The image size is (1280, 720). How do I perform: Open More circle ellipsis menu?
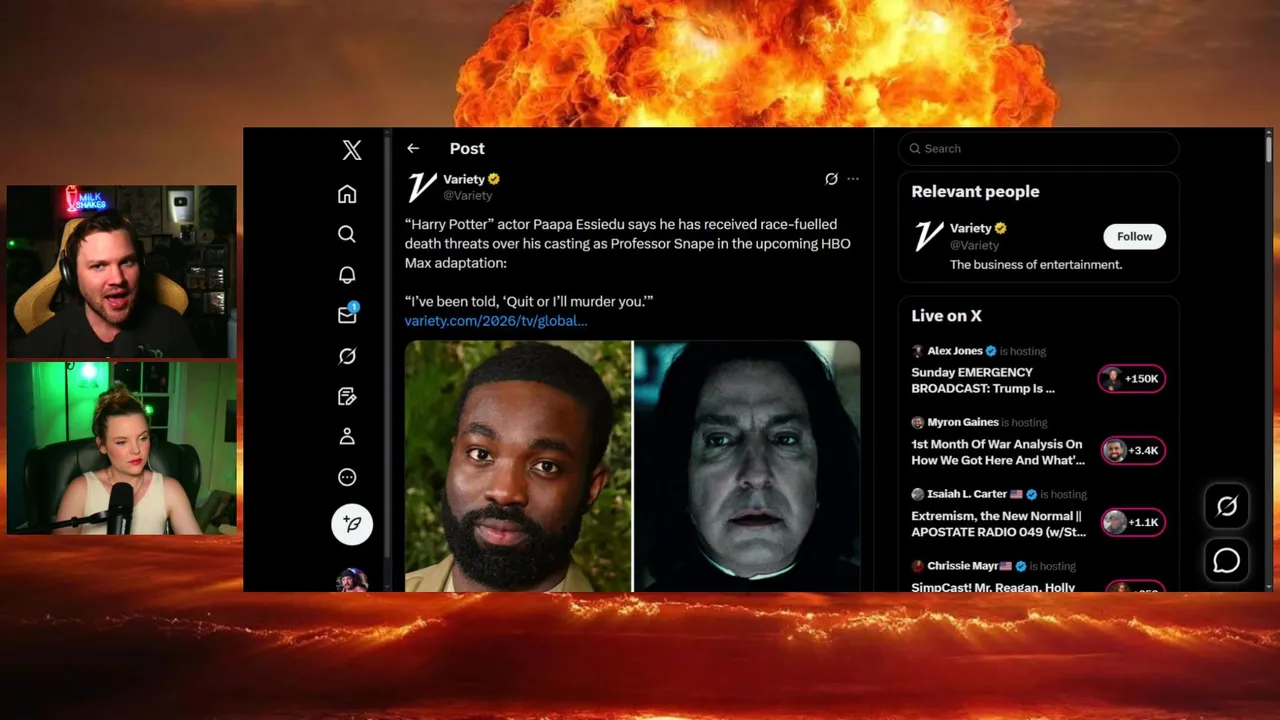pyautogui.click(x=347, y=477)
